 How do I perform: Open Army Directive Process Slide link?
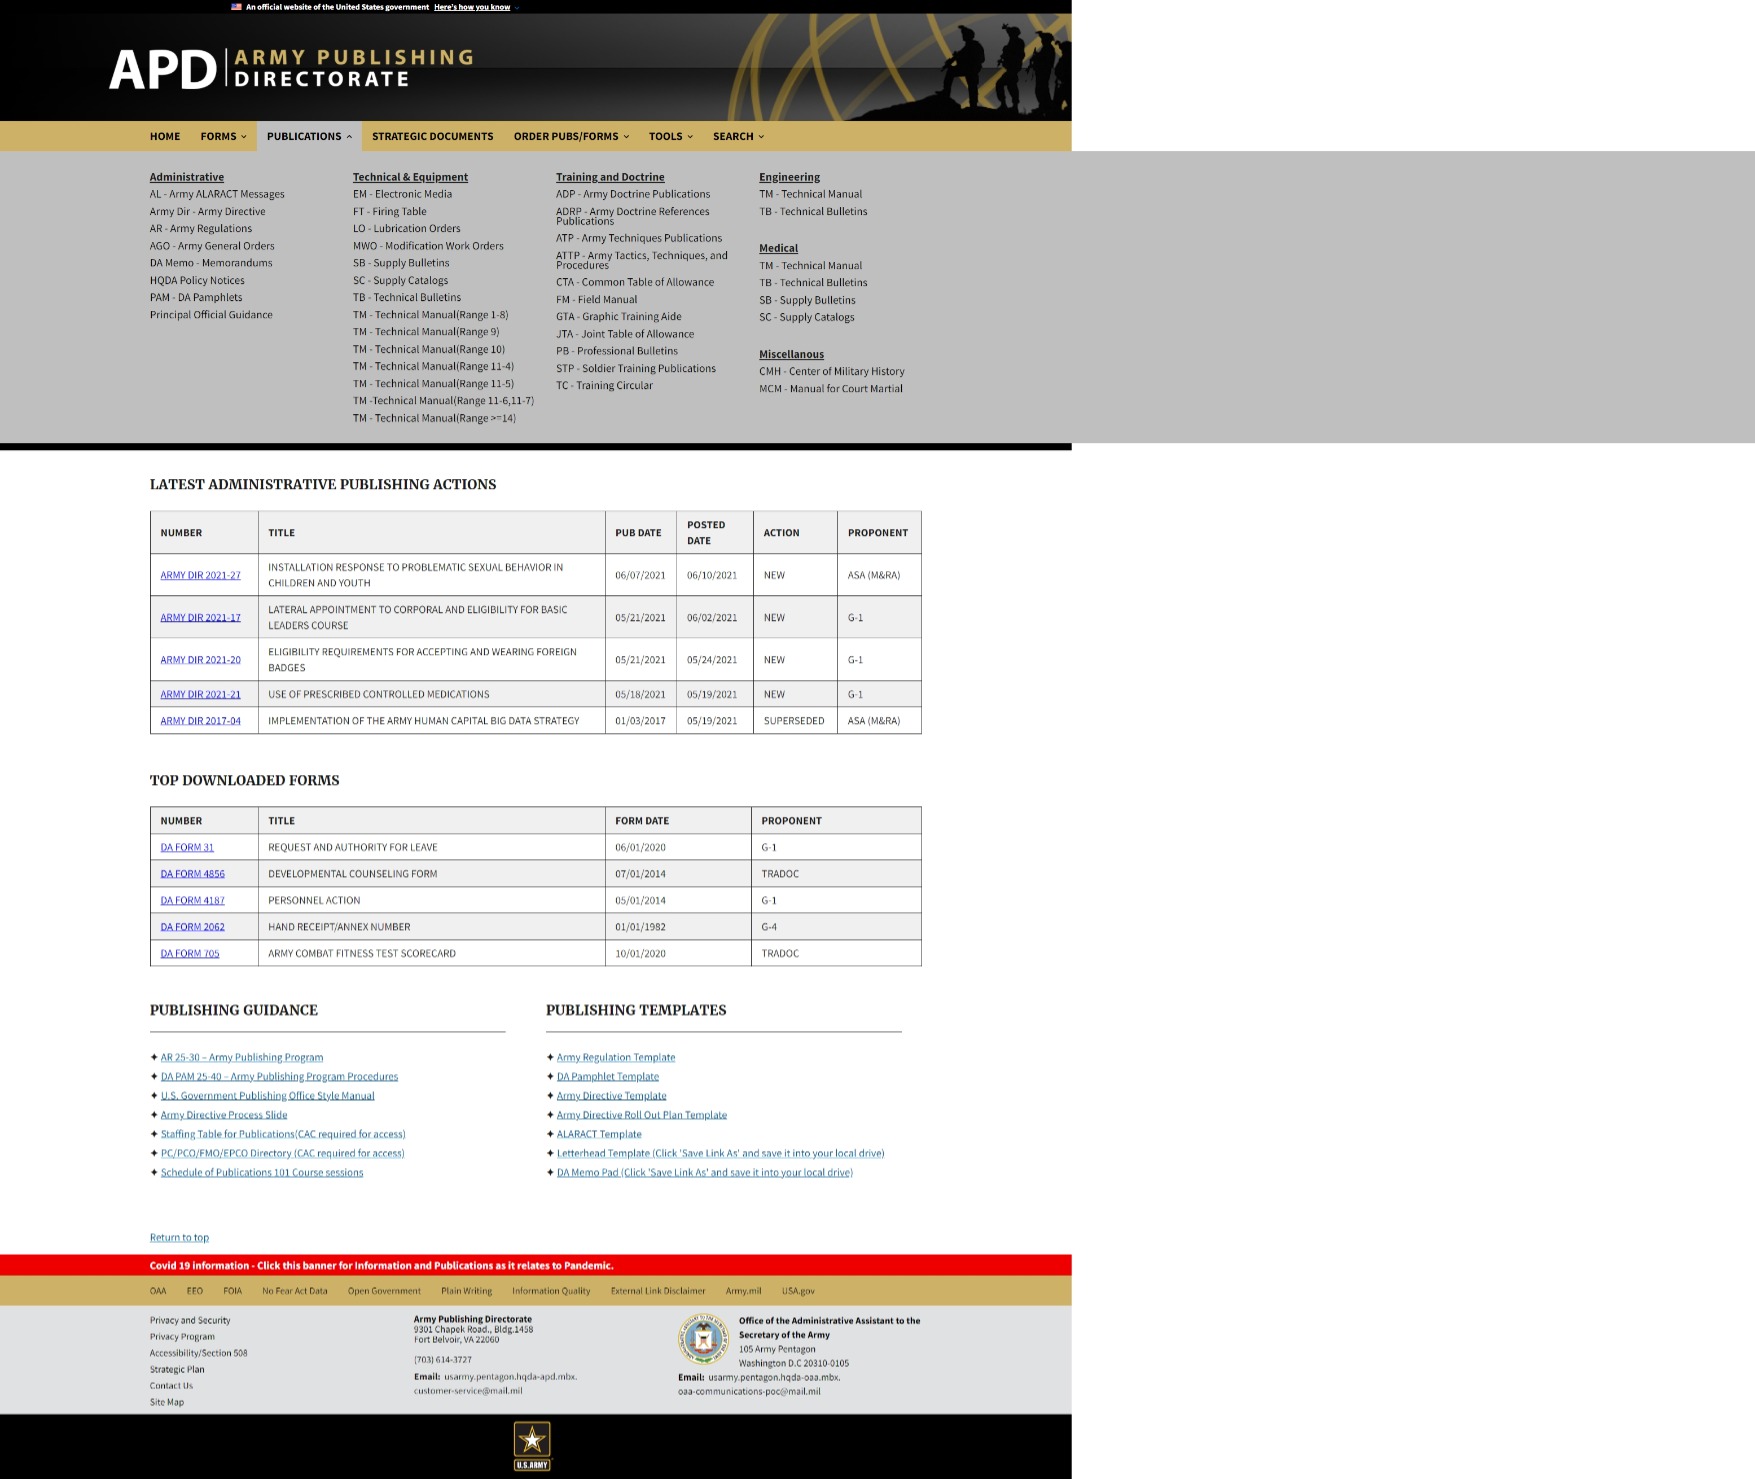[224, 1115]
